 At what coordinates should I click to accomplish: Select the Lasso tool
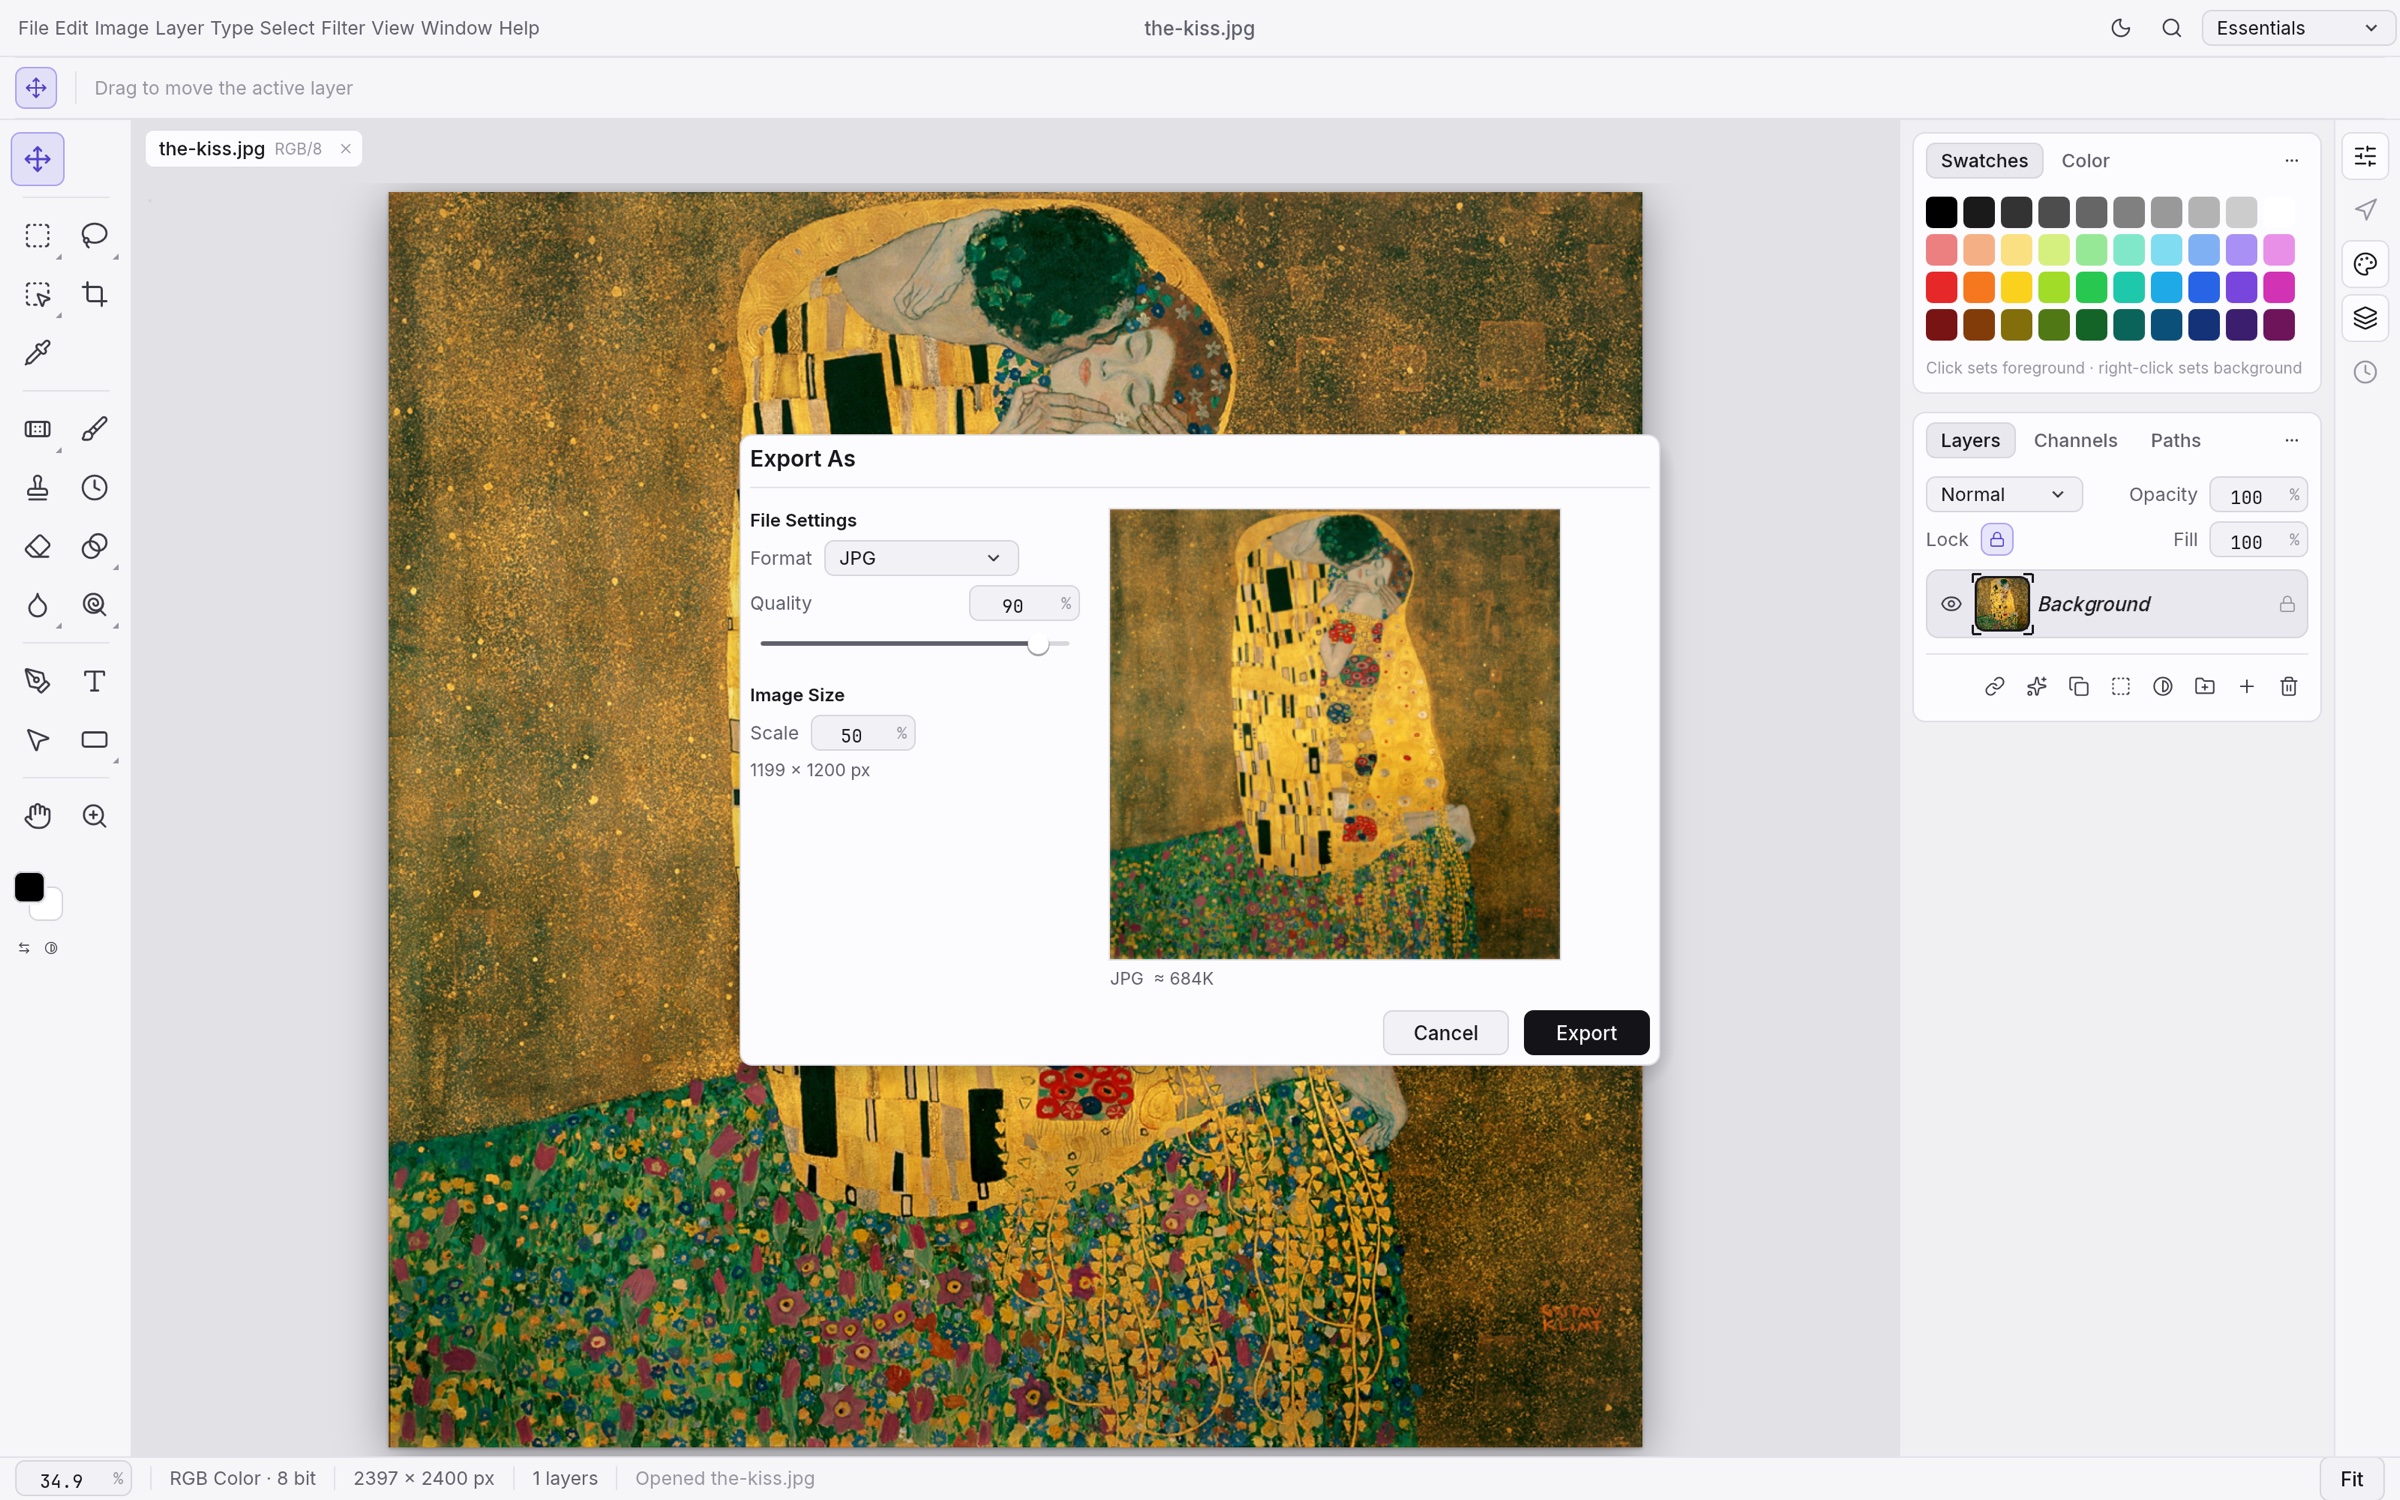point(94,235)
